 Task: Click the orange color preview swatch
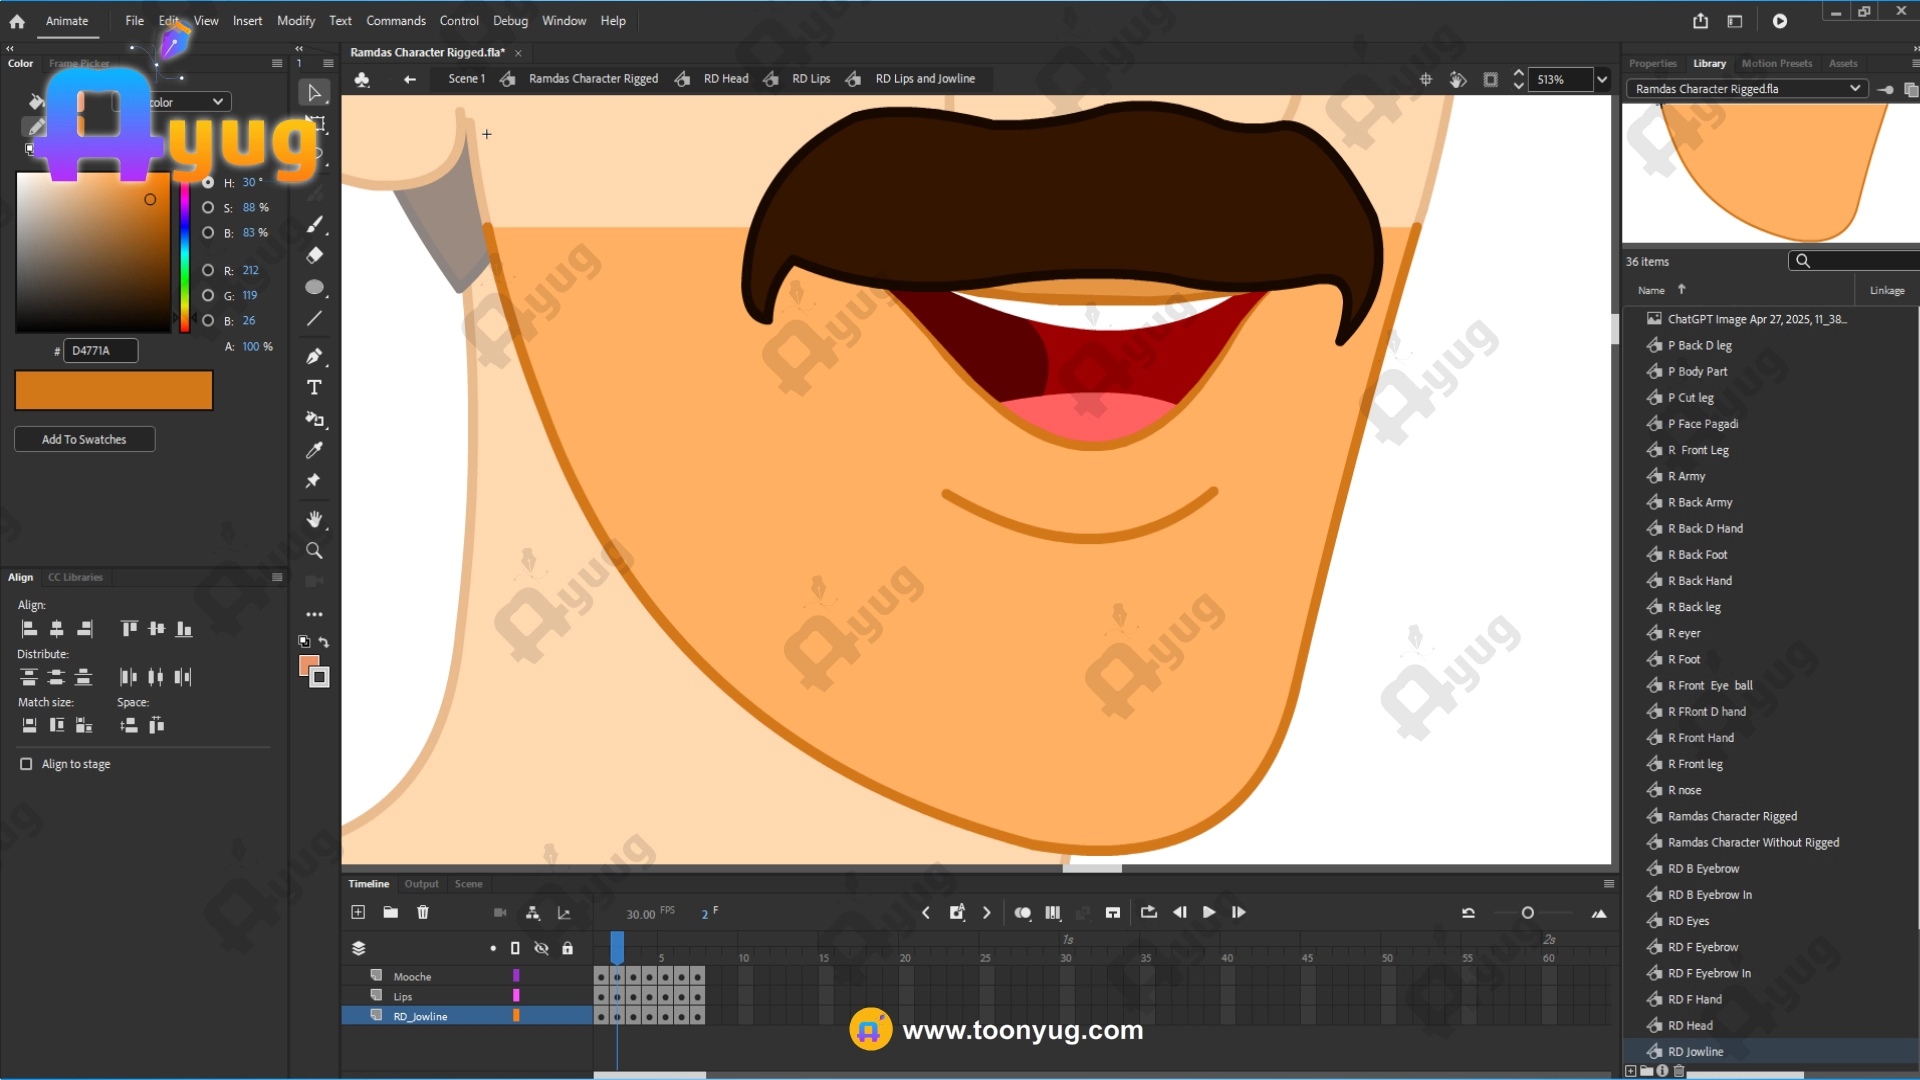(114, 390)
